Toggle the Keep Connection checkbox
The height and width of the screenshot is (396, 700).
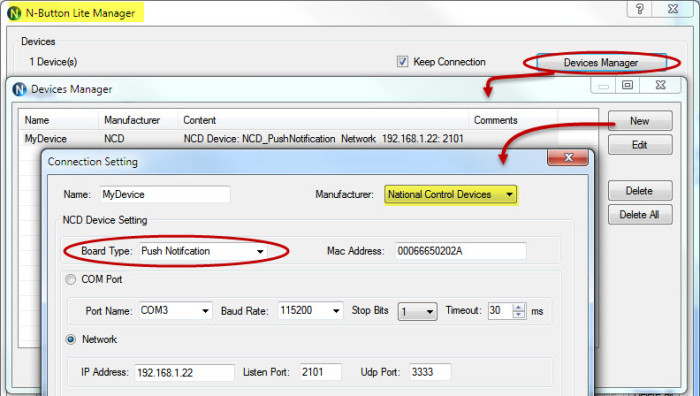402,62
